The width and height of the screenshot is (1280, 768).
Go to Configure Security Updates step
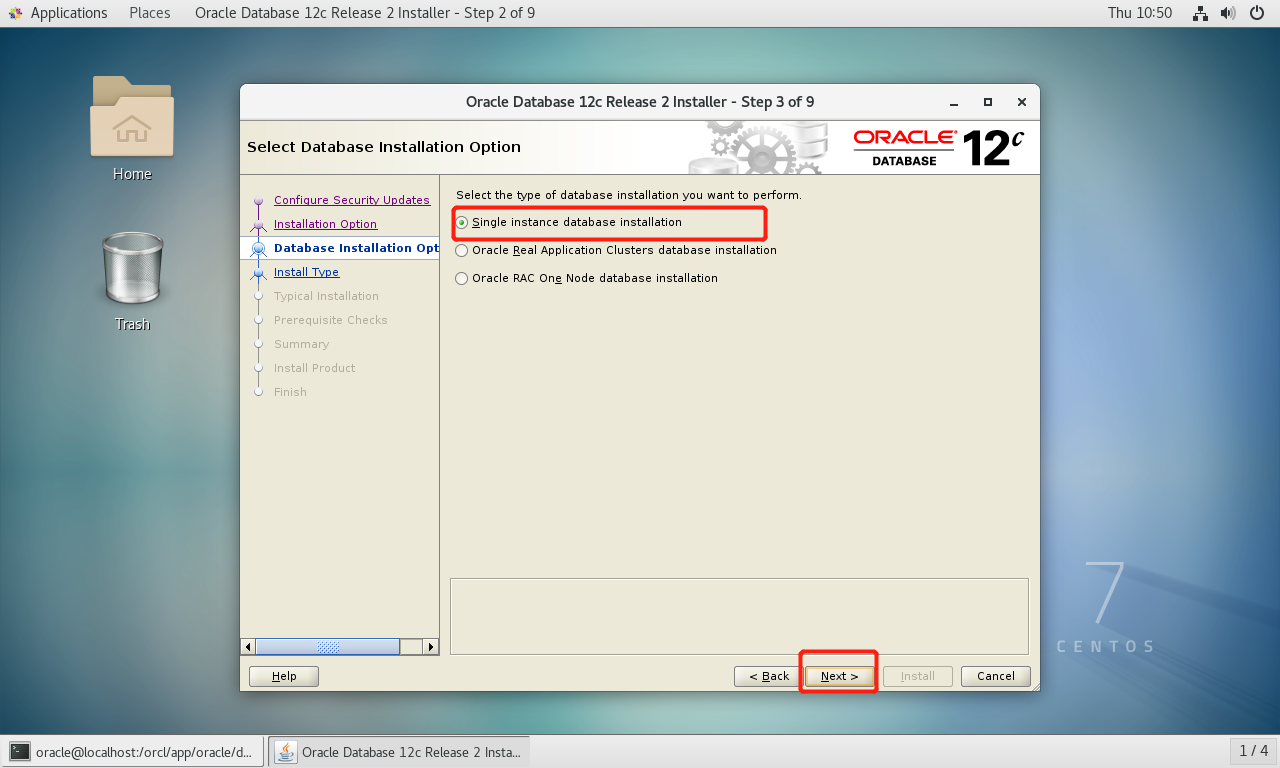[352, 200]
